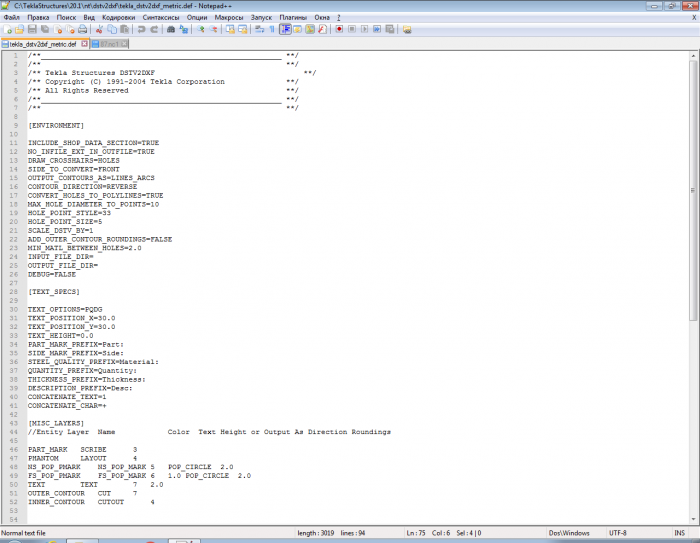Toggle synchronized vertical scrolling
The image size is (700, 543).
click(x=230, y=29)
